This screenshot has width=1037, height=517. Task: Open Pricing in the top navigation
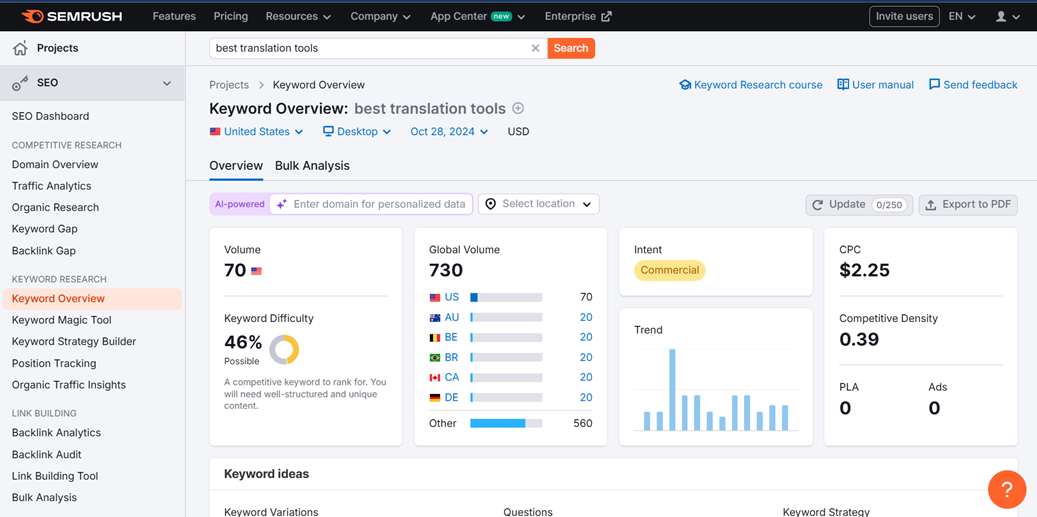(x=231, y=16)
